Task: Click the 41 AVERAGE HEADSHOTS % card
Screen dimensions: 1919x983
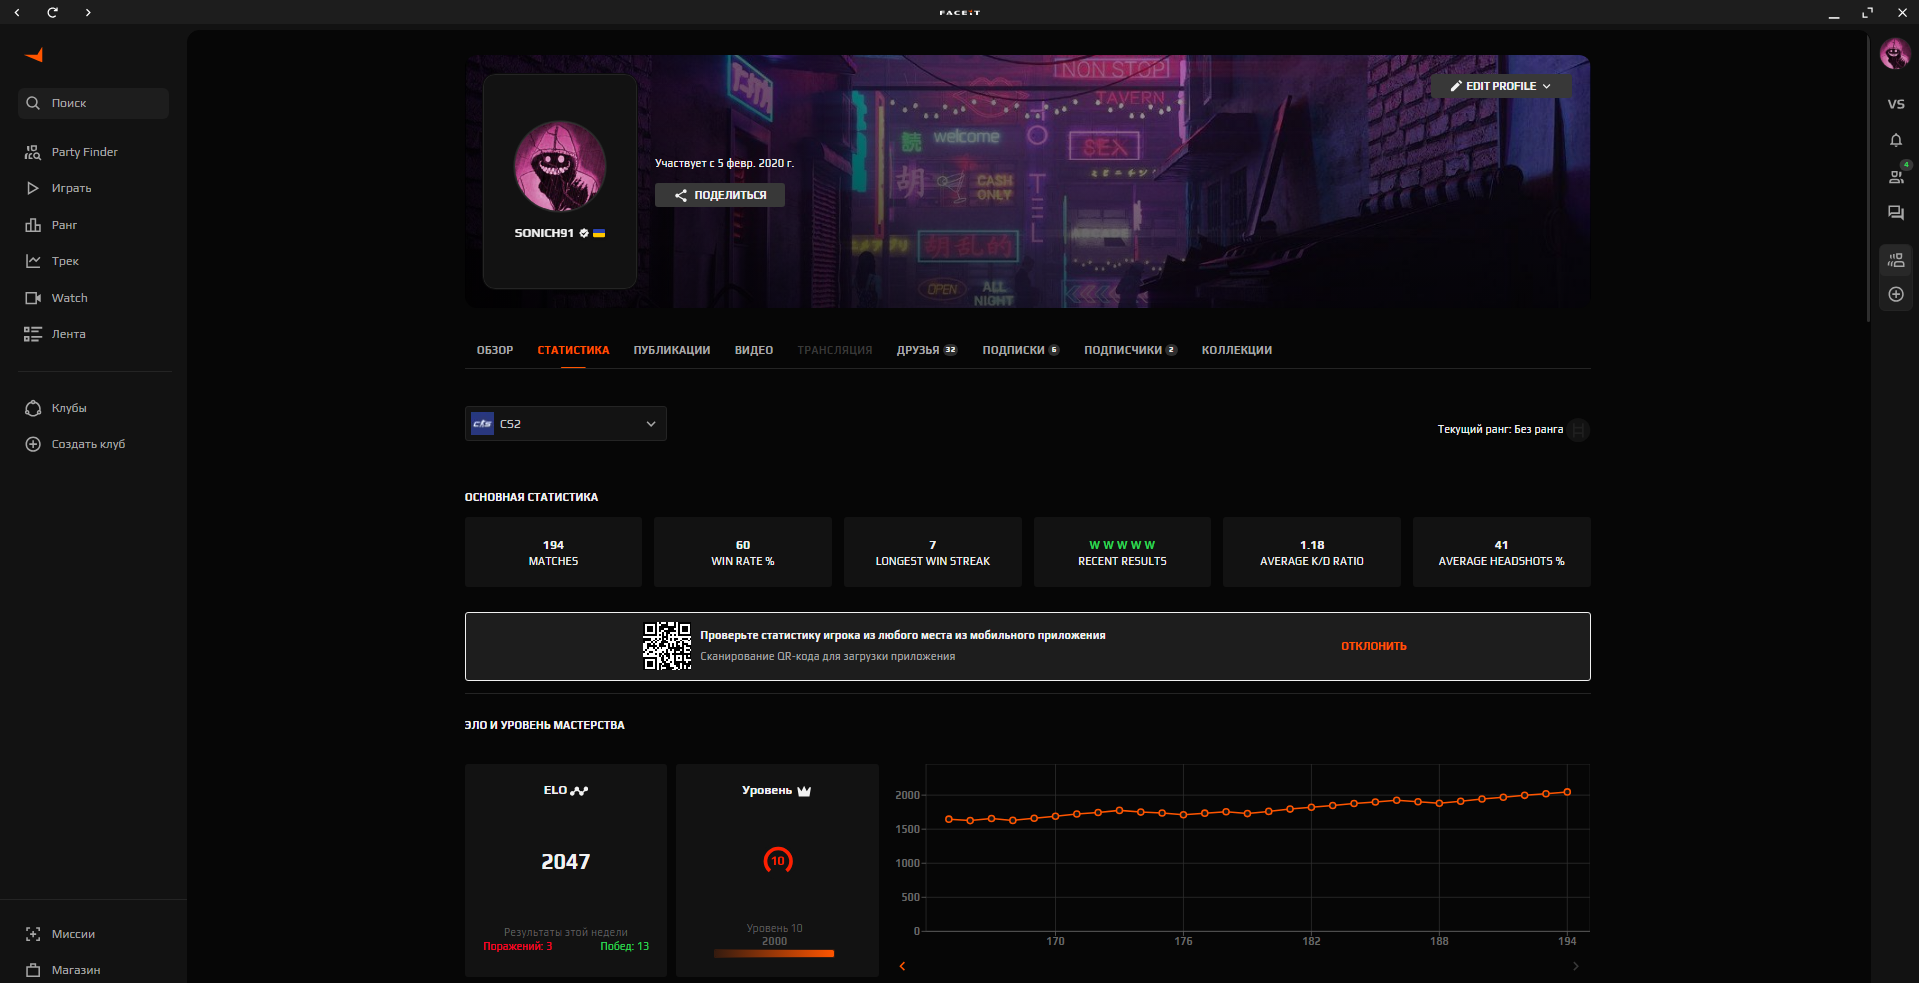Action: [x=1502, y=552]
